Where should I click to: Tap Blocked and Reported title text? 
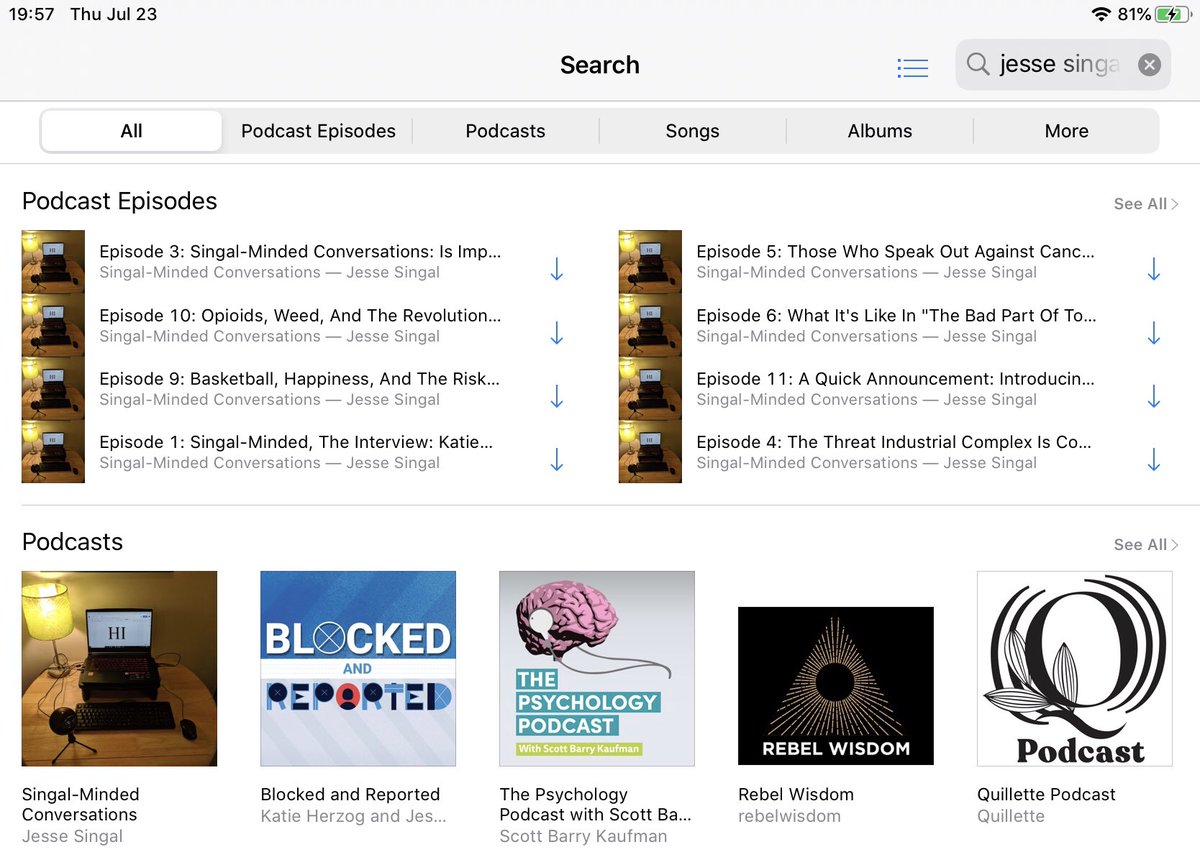[350, 795]
